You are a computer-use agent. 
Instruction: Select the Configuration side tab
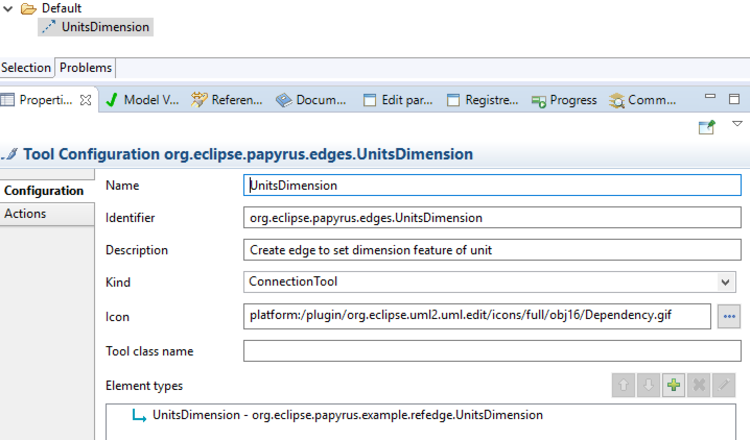coord(47,190)
